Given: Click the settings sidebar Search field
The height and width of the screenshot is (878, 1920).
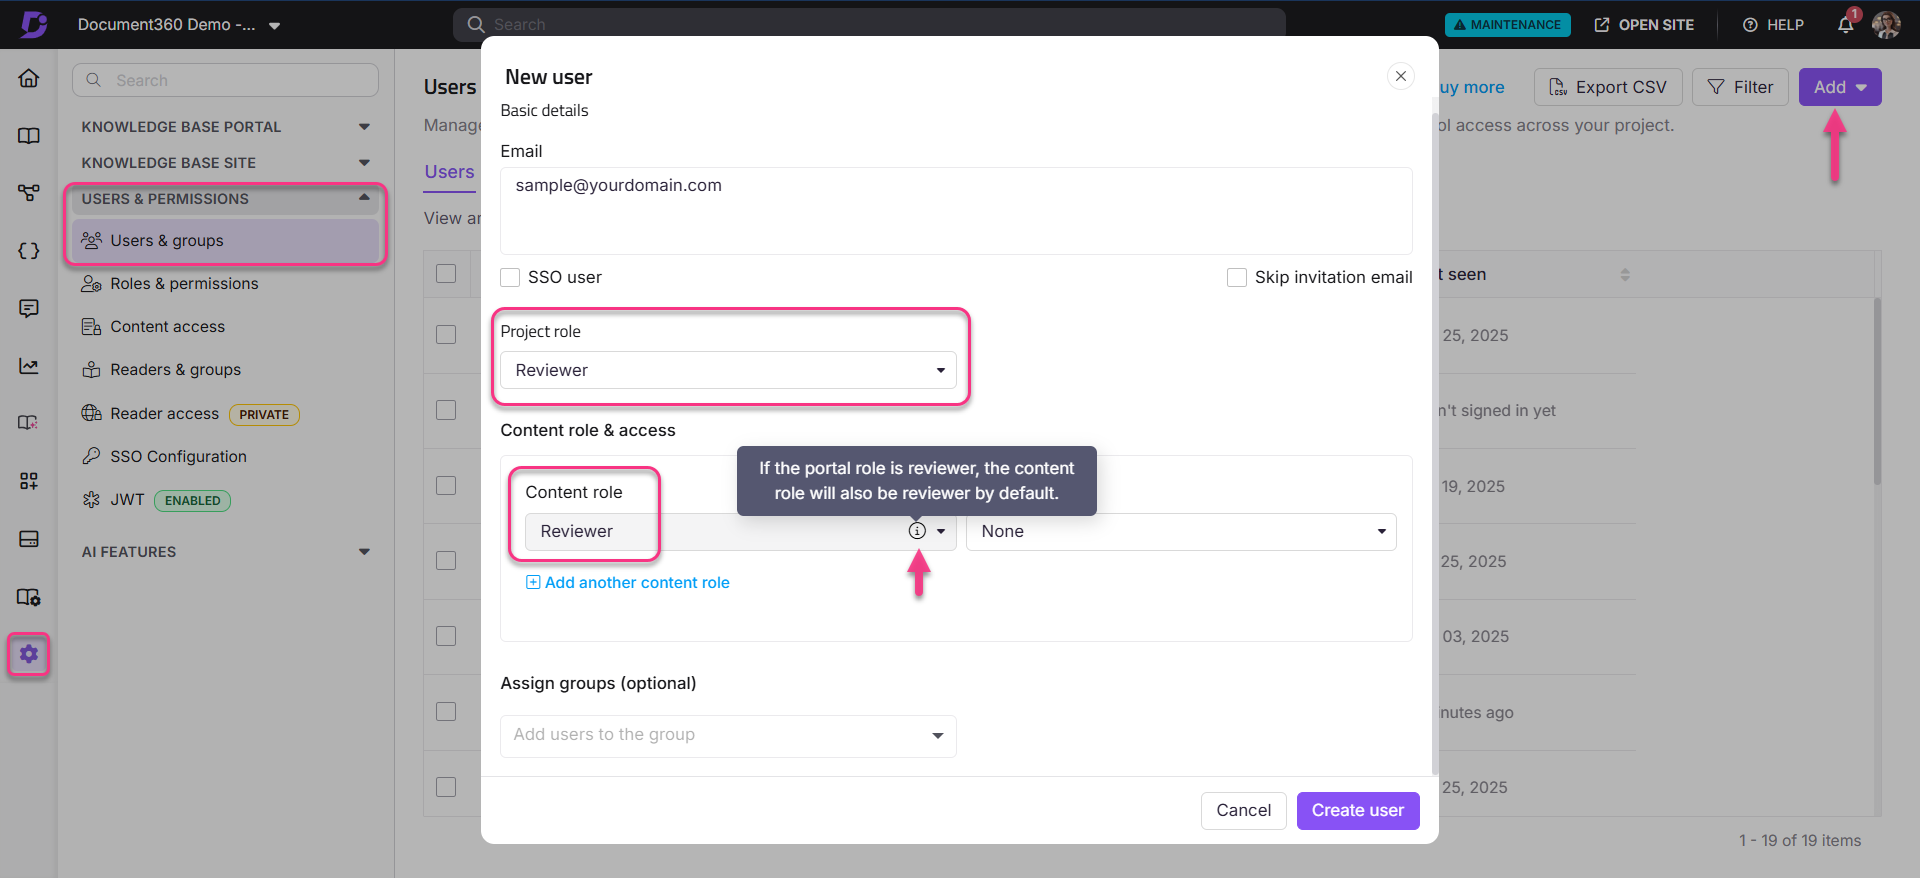Looking at the screenshot, I should [x=225, y=80].
